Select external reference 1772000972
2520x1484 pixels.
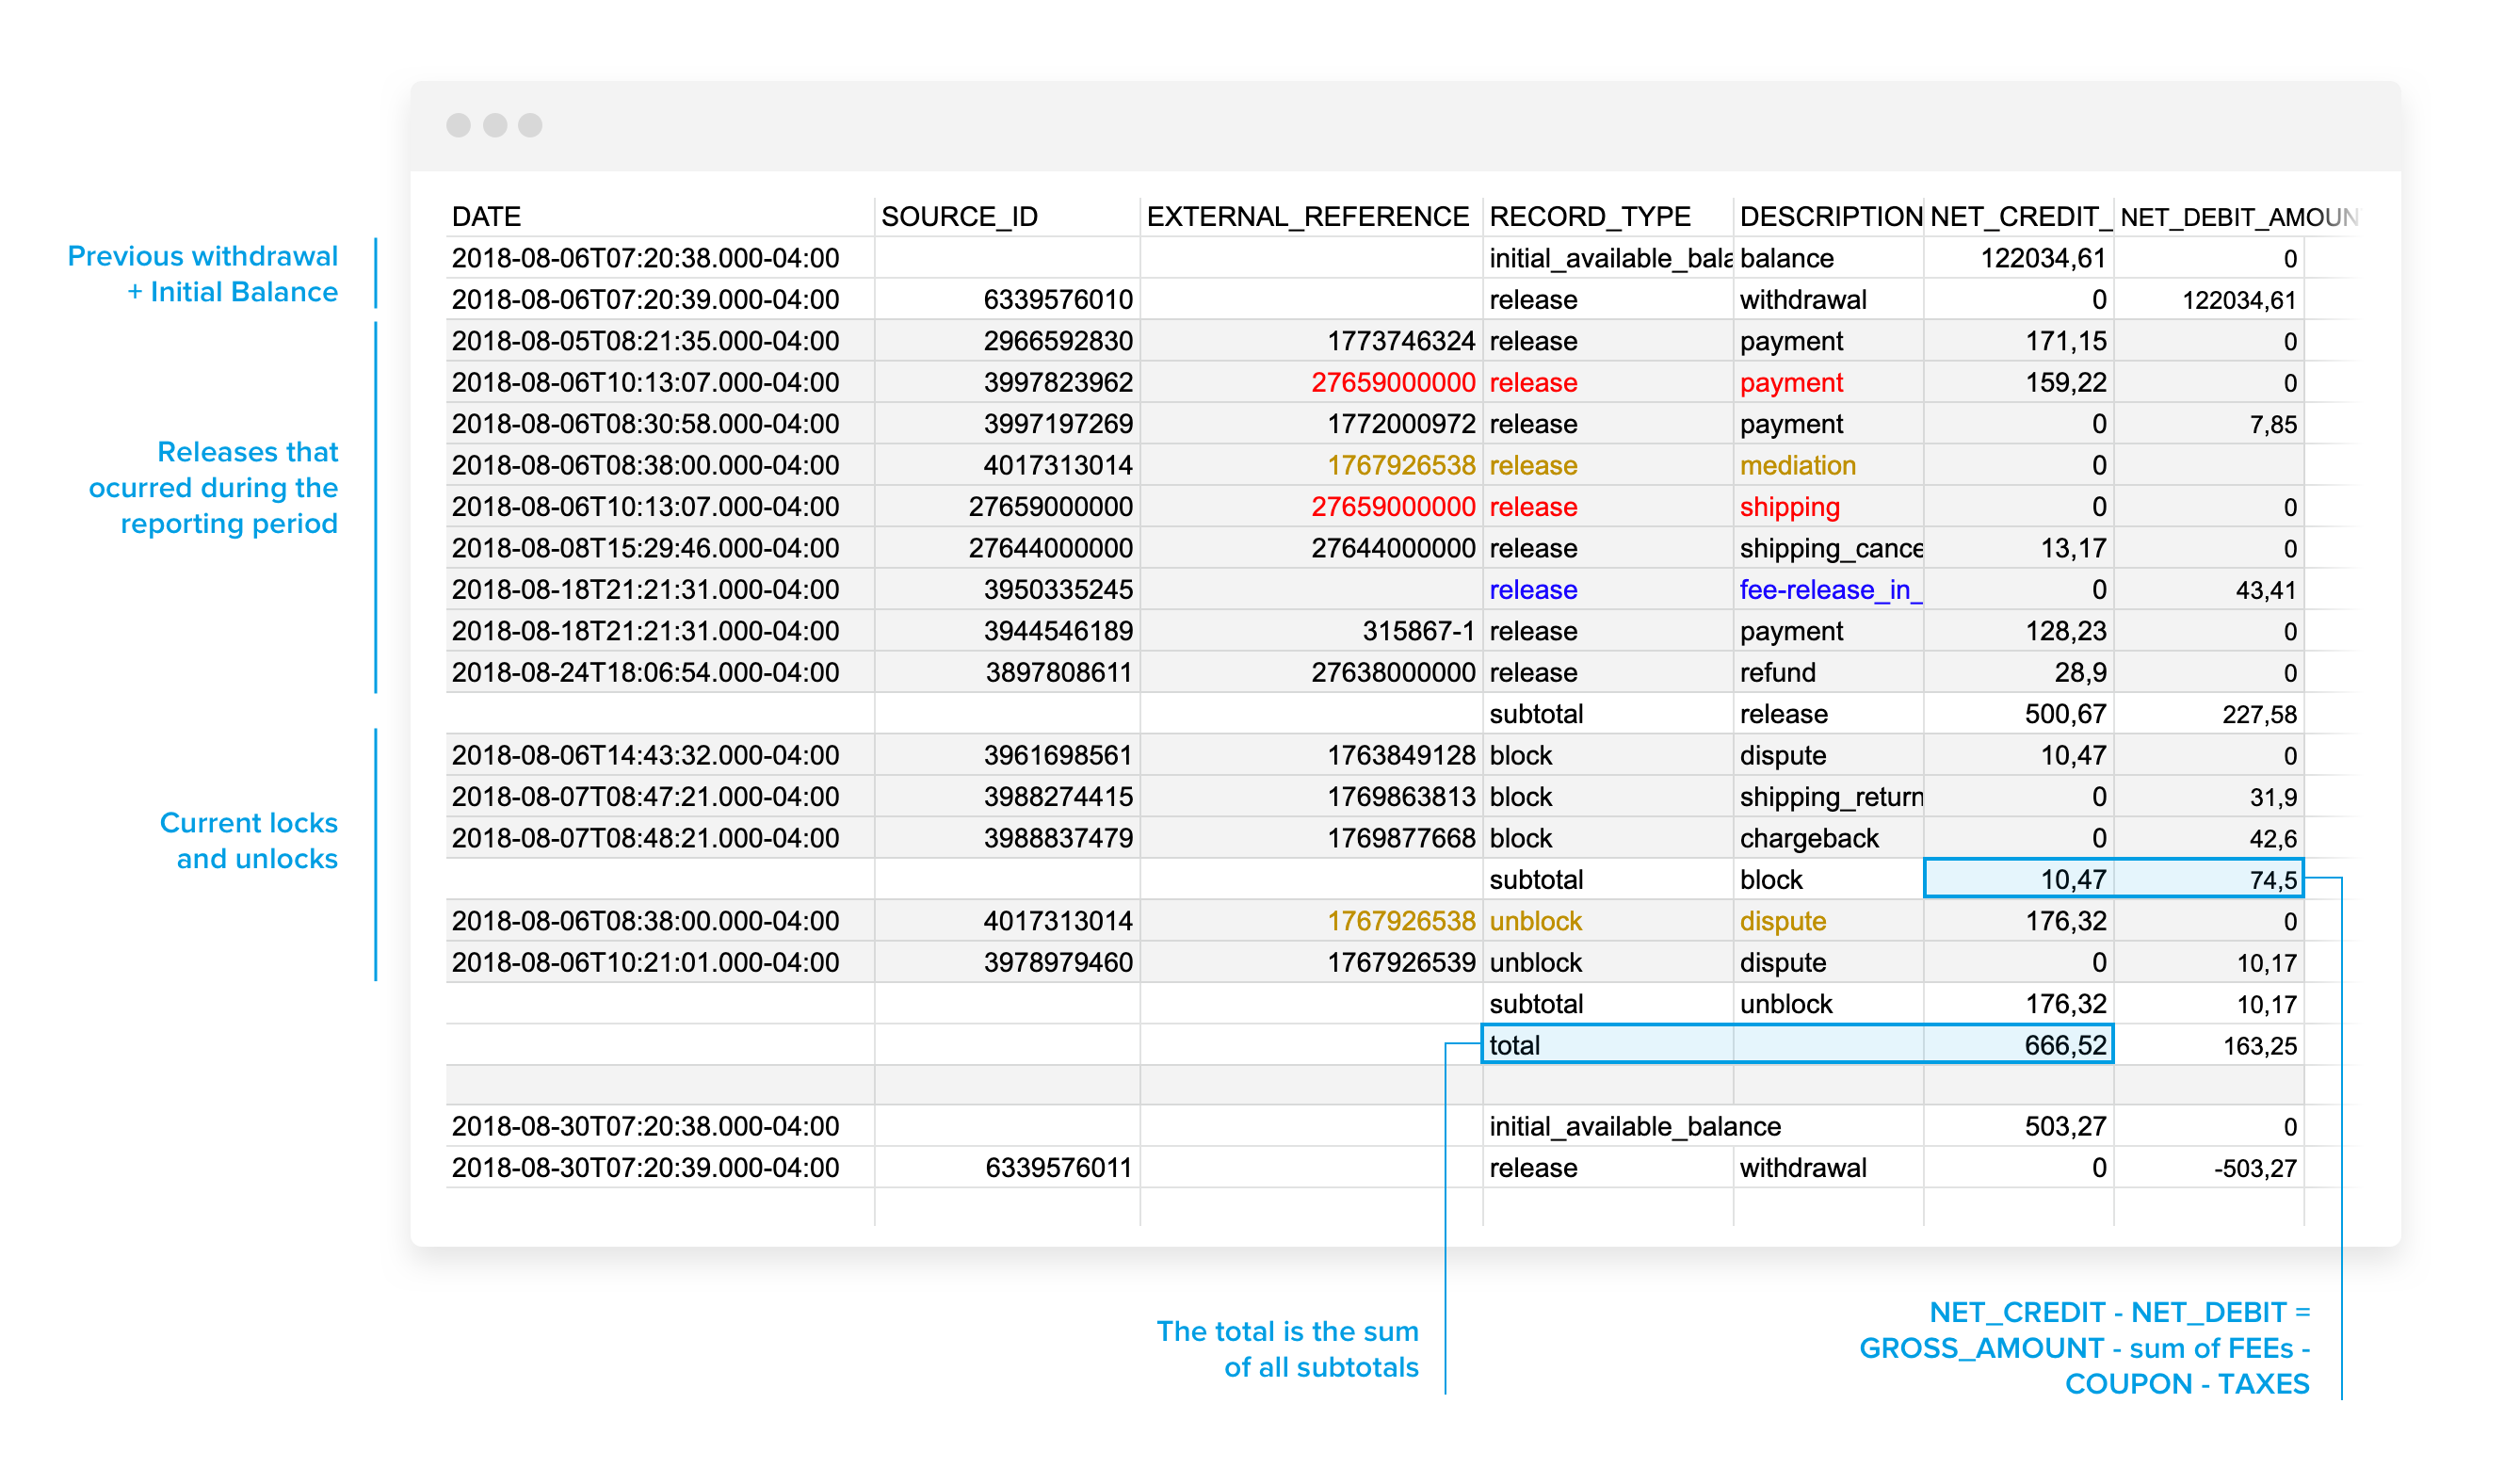point(1400,424)
